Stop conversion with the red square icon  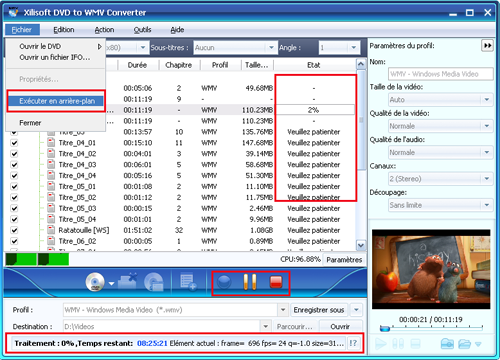(276, 282)
